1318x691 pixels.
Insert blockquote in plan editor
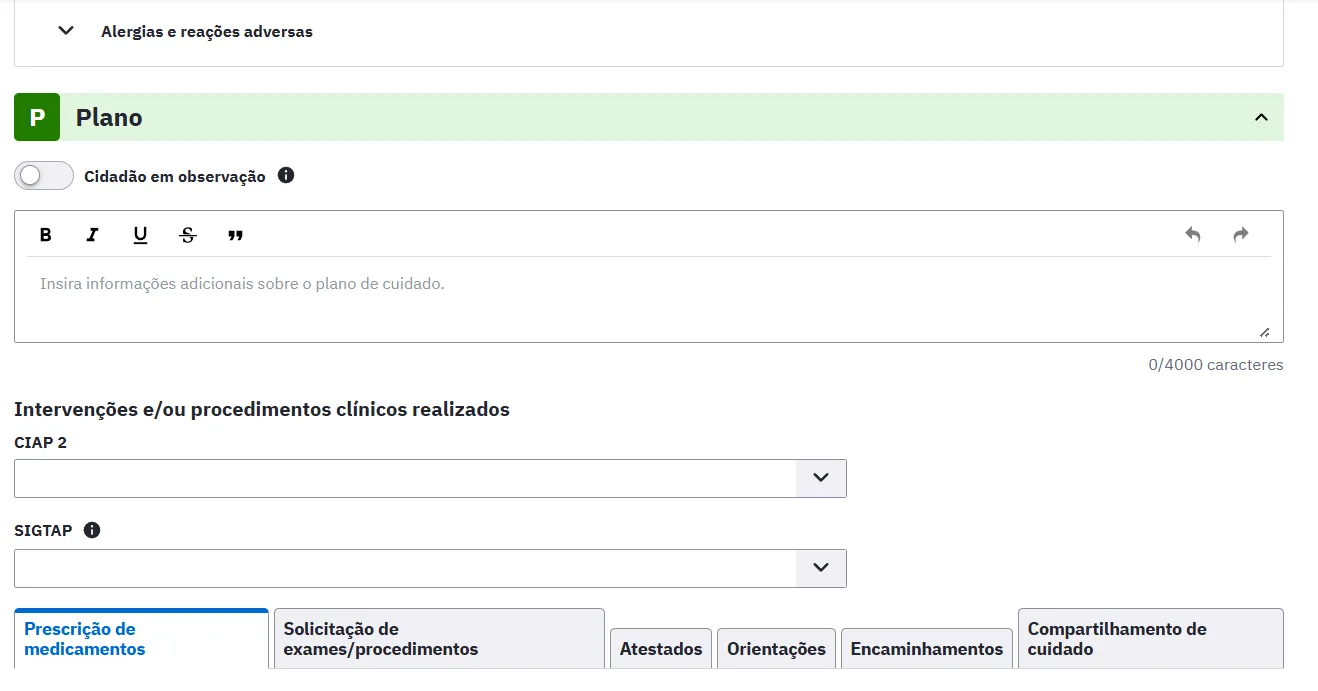pos(236,235)
